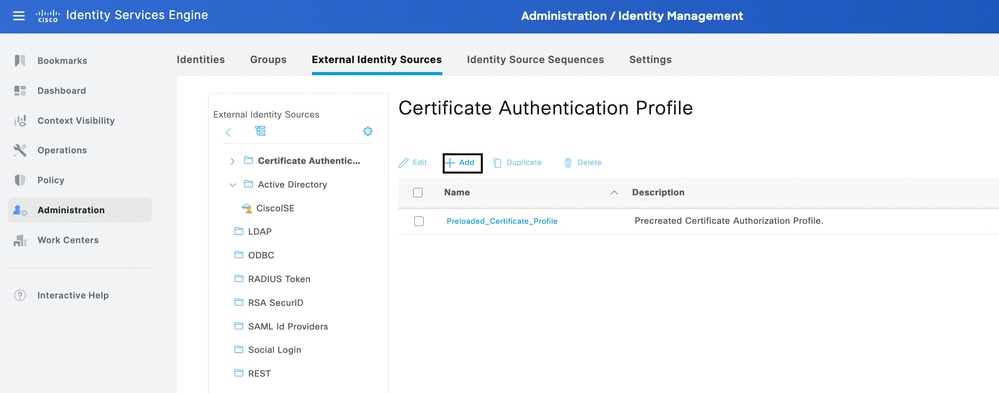Screen dimensions: 999x393
Task: Click the settings gear in External Identity Sources panel
Action: click(368, 132)
